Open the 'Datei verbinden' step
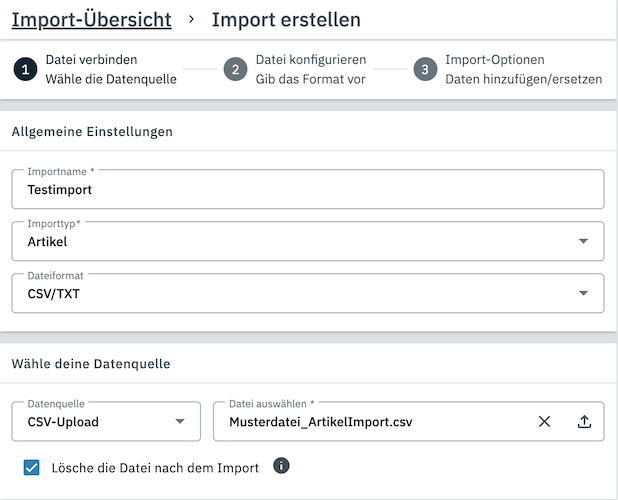Viewport: 618px width, 500px height. 91,60
